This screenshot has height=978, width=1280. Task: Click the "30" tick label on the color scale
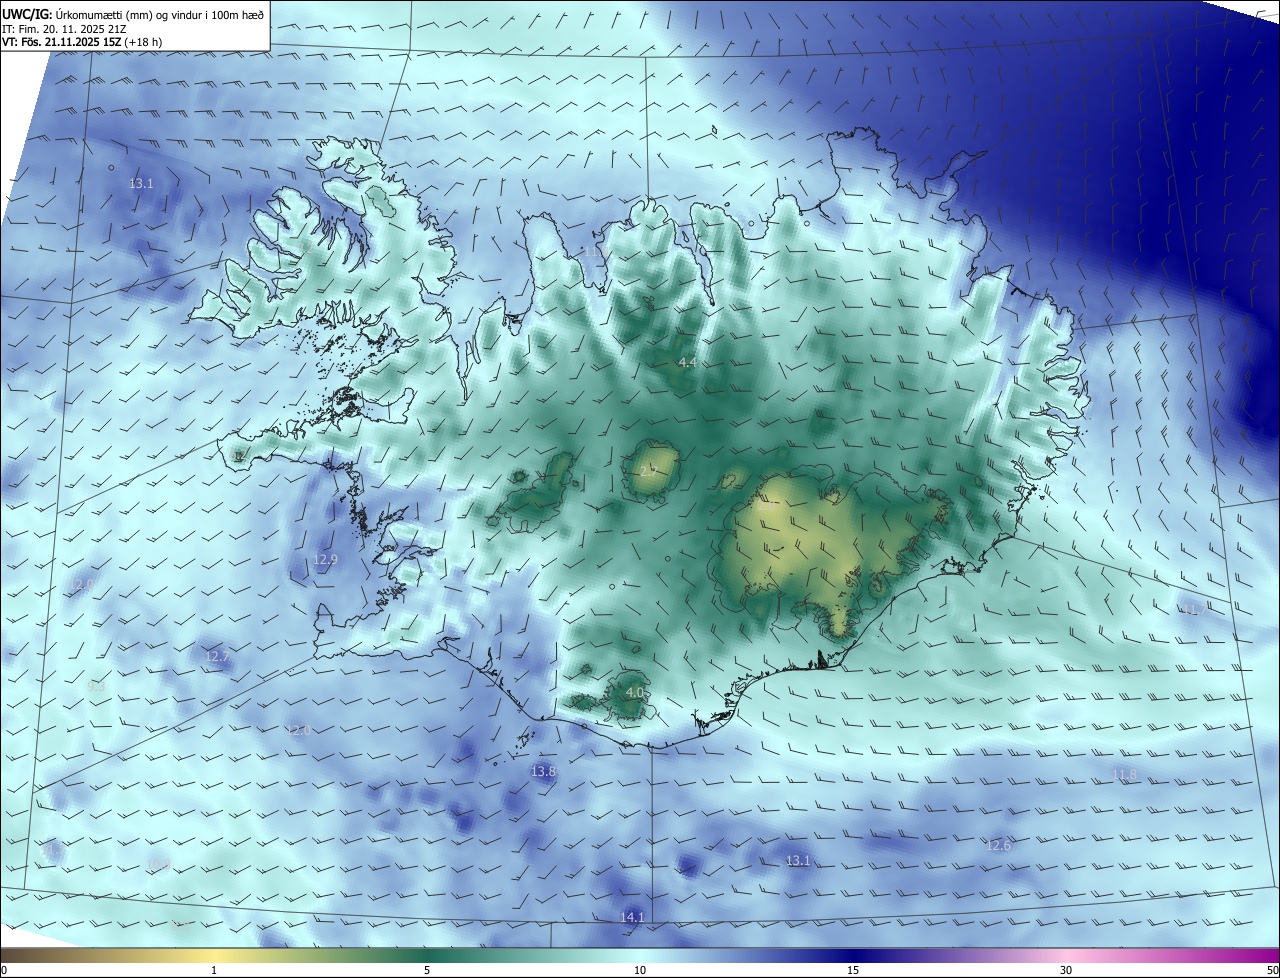(1066, 970)
